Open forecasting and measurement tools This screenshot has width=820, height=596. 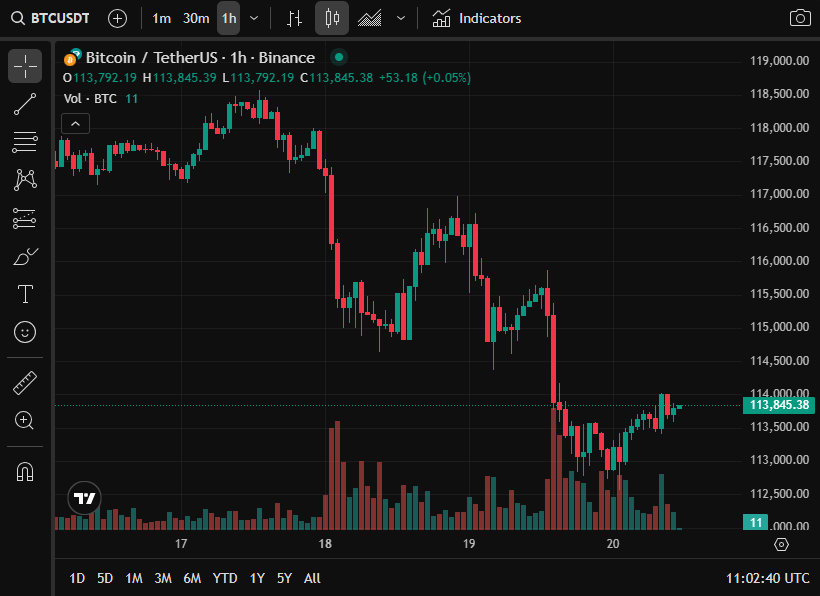[25, 219]
